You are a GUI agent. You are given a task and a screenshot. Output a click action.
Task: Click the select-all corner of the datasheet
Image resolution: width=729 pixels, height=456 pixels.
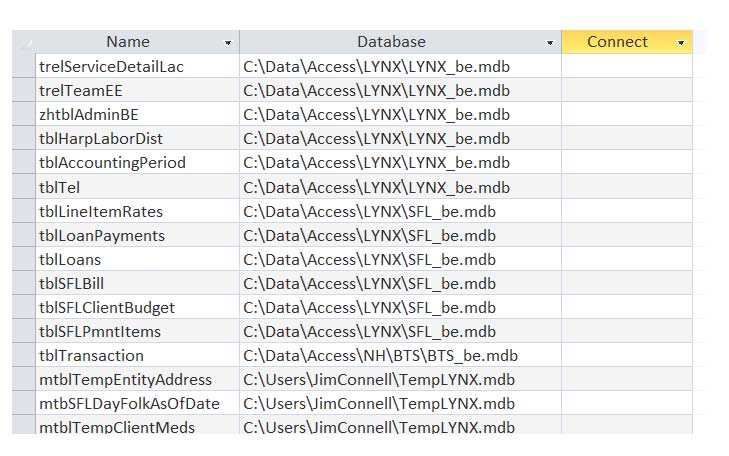24,42
